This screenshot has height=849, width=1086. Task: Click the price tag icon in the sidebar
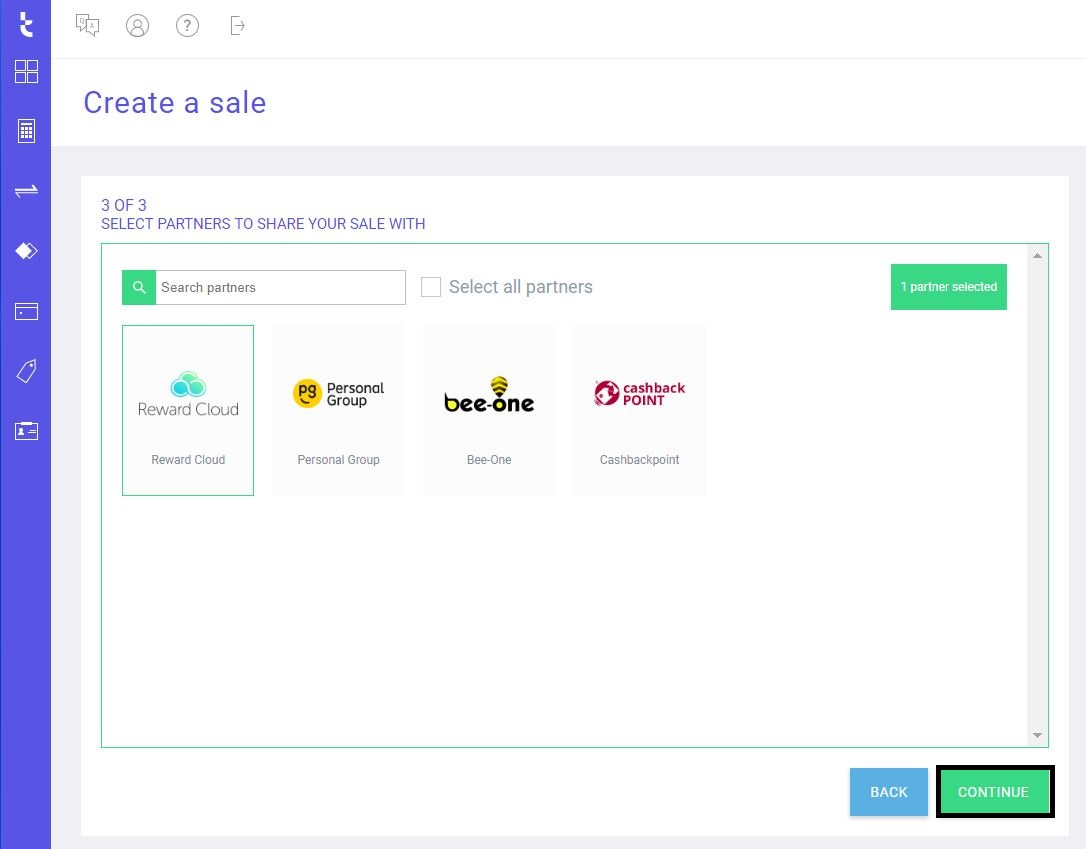[26, 371]
